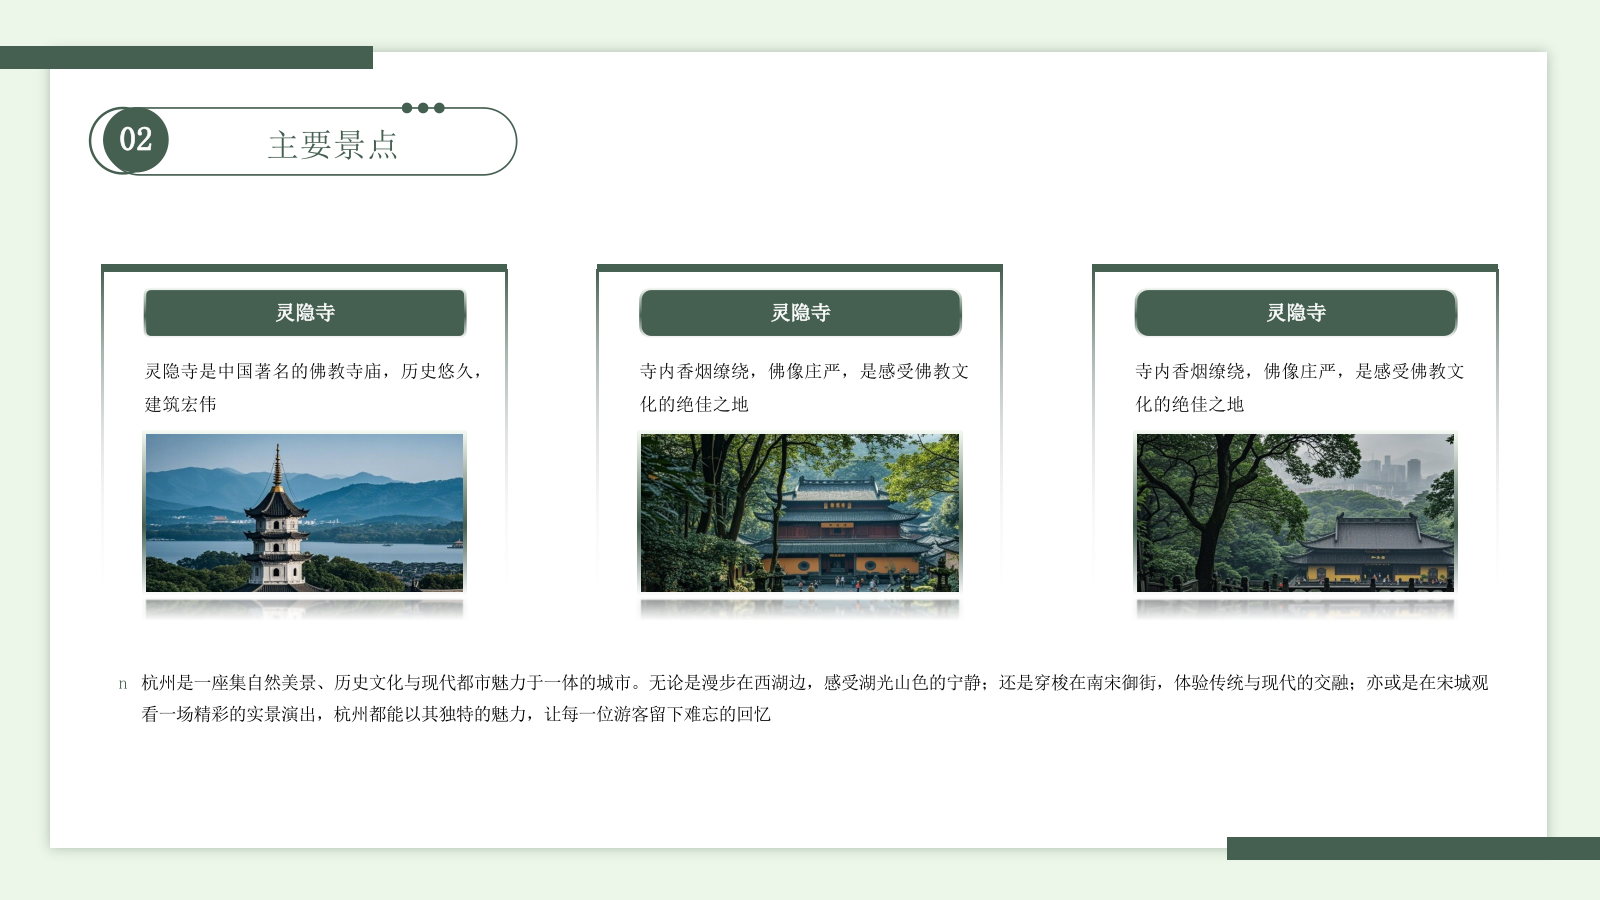This screenshot has width=1600, height=900.
Task: Select the pagoda lake photo on first card
Action: click(305, 515)
